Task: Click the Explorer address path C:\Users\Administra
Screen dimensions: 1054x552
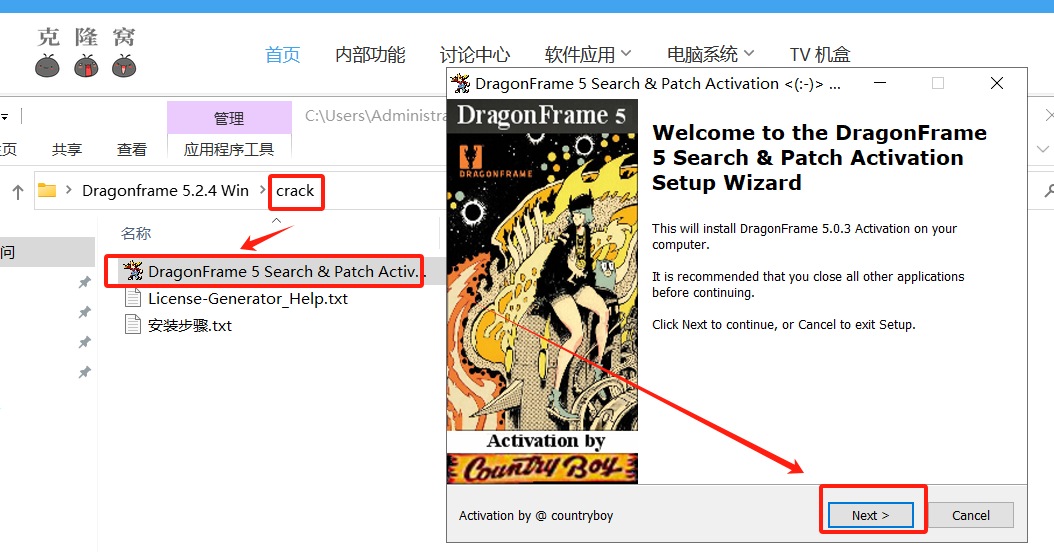Action: [x=374, y=116]
